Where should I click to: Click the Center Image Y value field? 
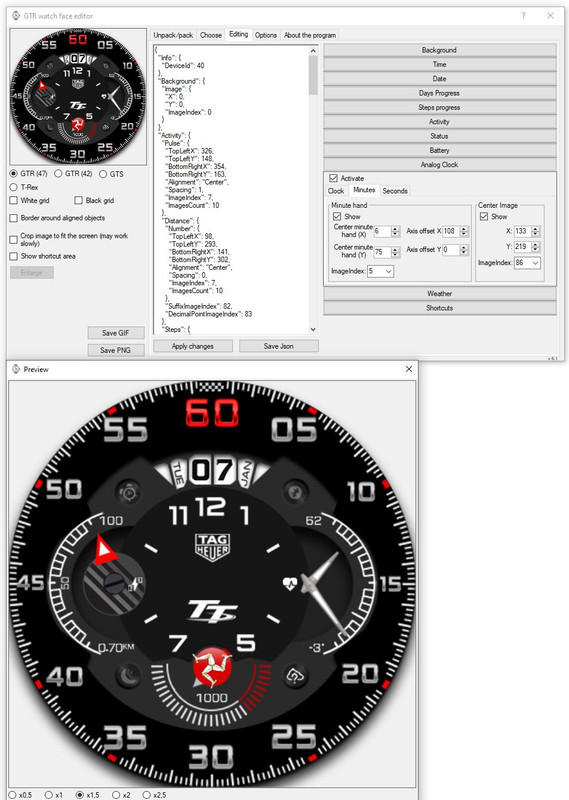pos(522,246)
